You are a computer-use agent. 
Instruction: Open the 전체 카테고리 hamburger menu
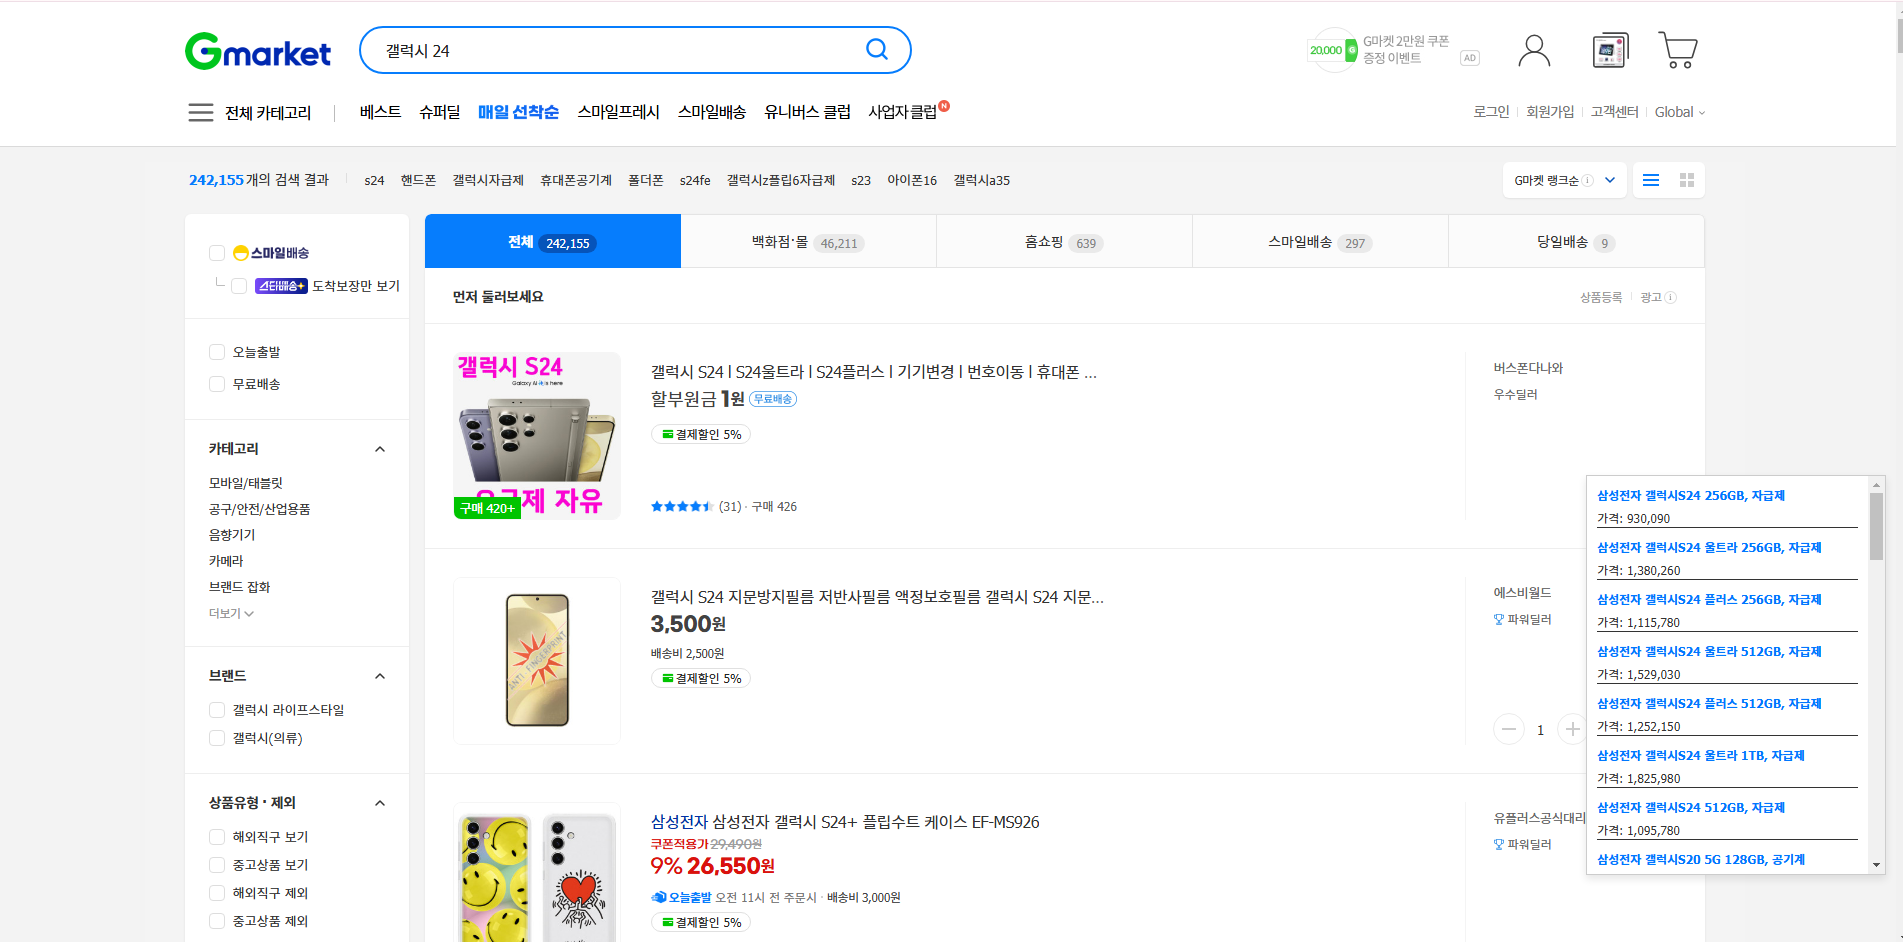[200, 112]
